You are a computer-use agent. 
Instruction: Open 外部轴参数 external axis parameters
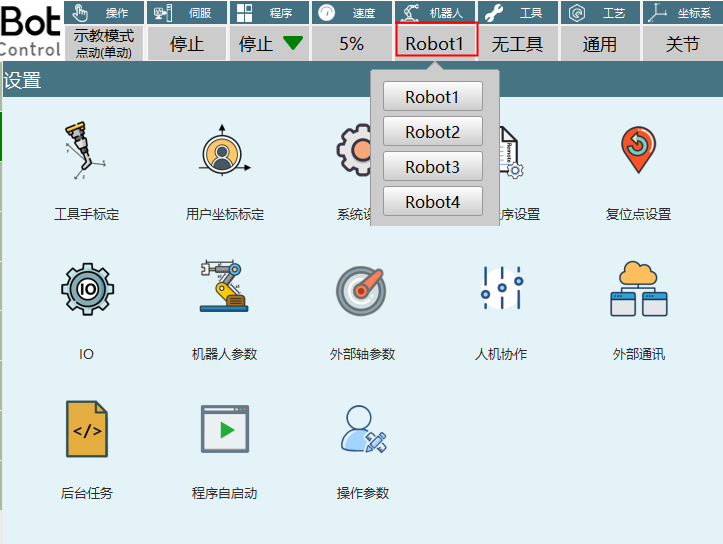pyautogui.click(x=362, y=291)
